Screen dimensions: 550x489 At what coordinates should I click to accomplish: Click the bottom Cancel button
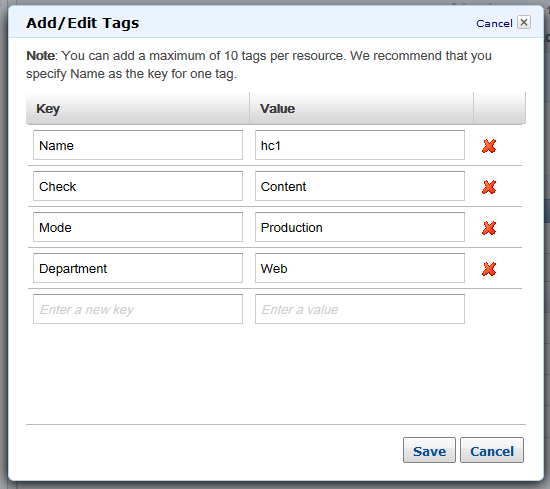492,450
